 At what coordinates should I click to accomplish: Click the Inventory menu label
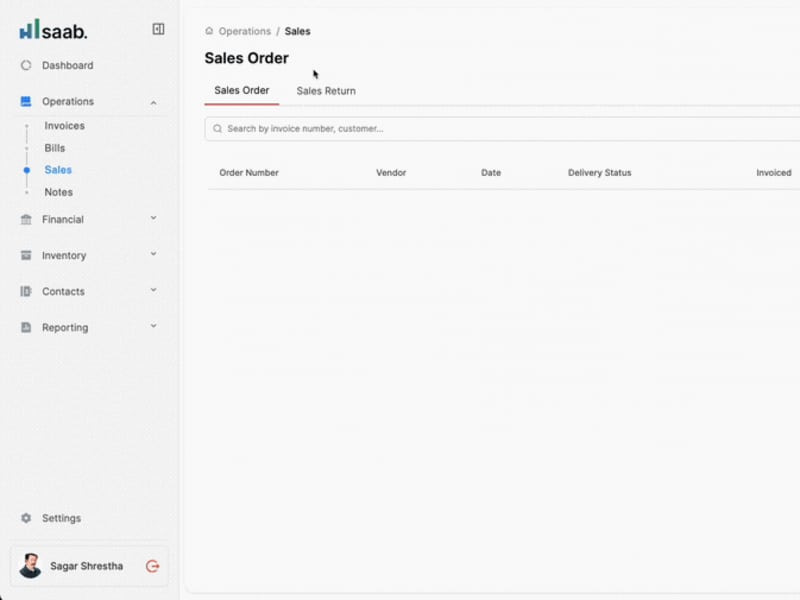point(64,255)
